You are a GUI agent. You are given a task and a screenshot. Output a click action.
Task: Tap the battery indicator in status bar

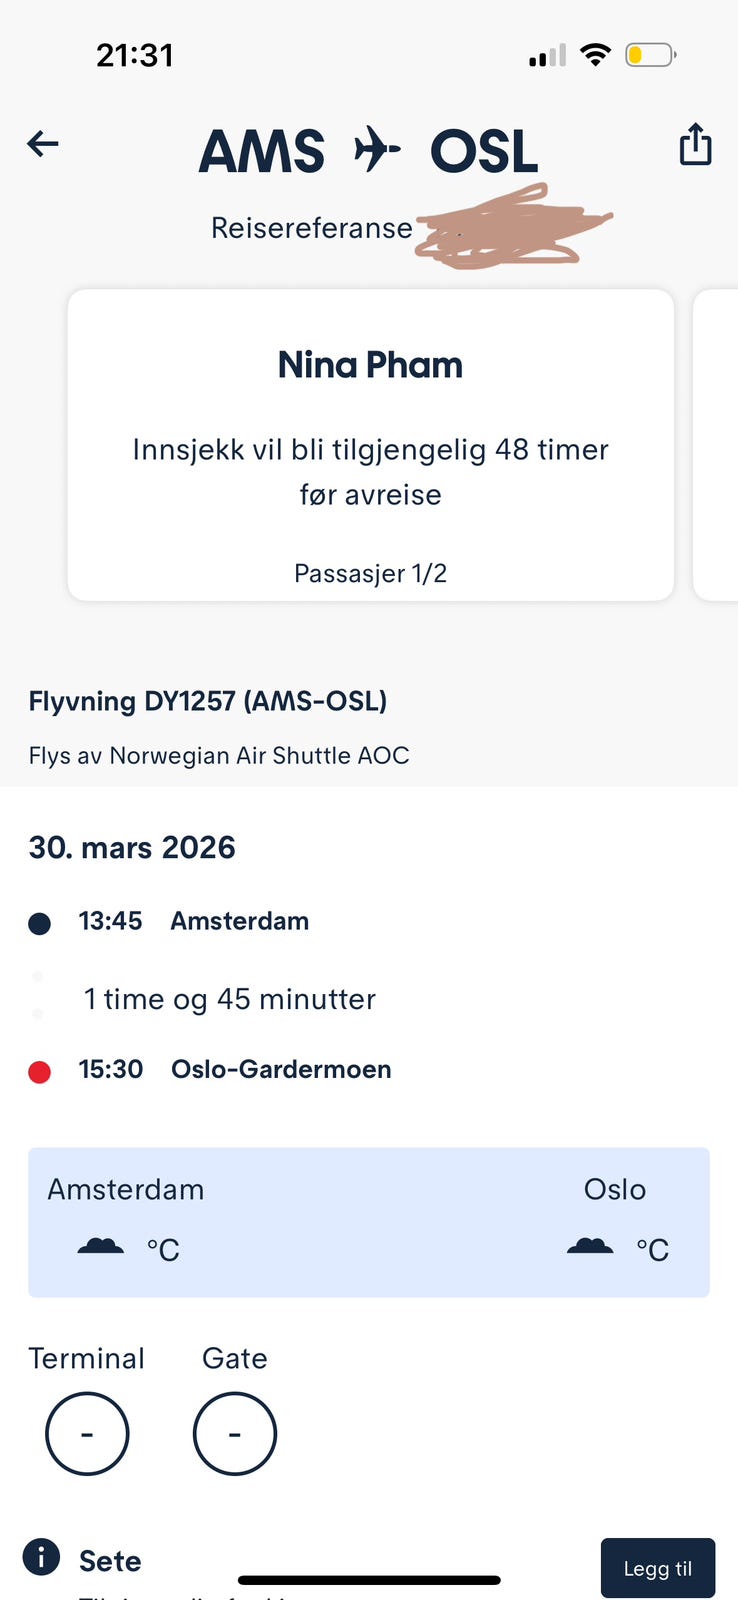click(x=650, y=55)
